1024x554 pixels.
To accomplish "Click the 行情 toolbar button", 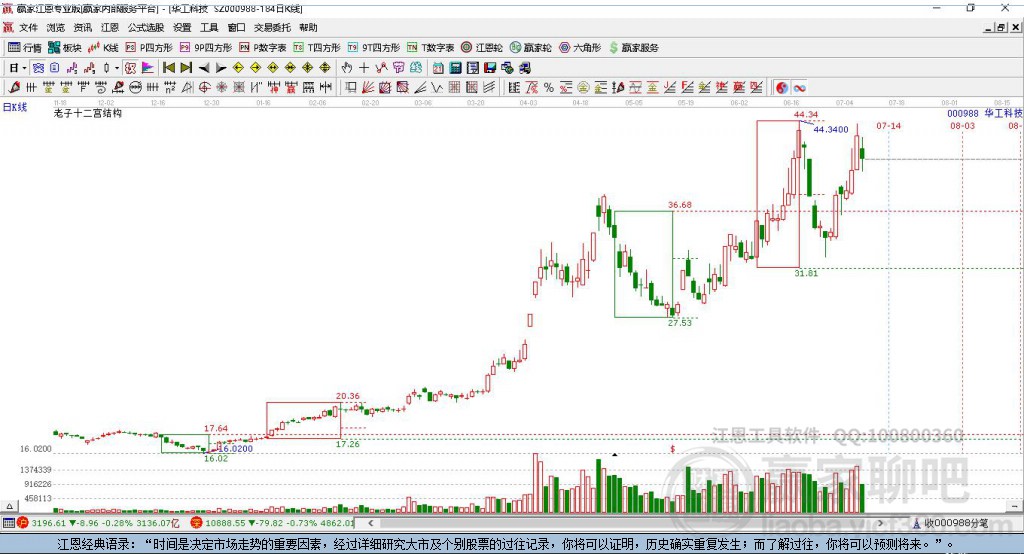I will tap(25, 48).
